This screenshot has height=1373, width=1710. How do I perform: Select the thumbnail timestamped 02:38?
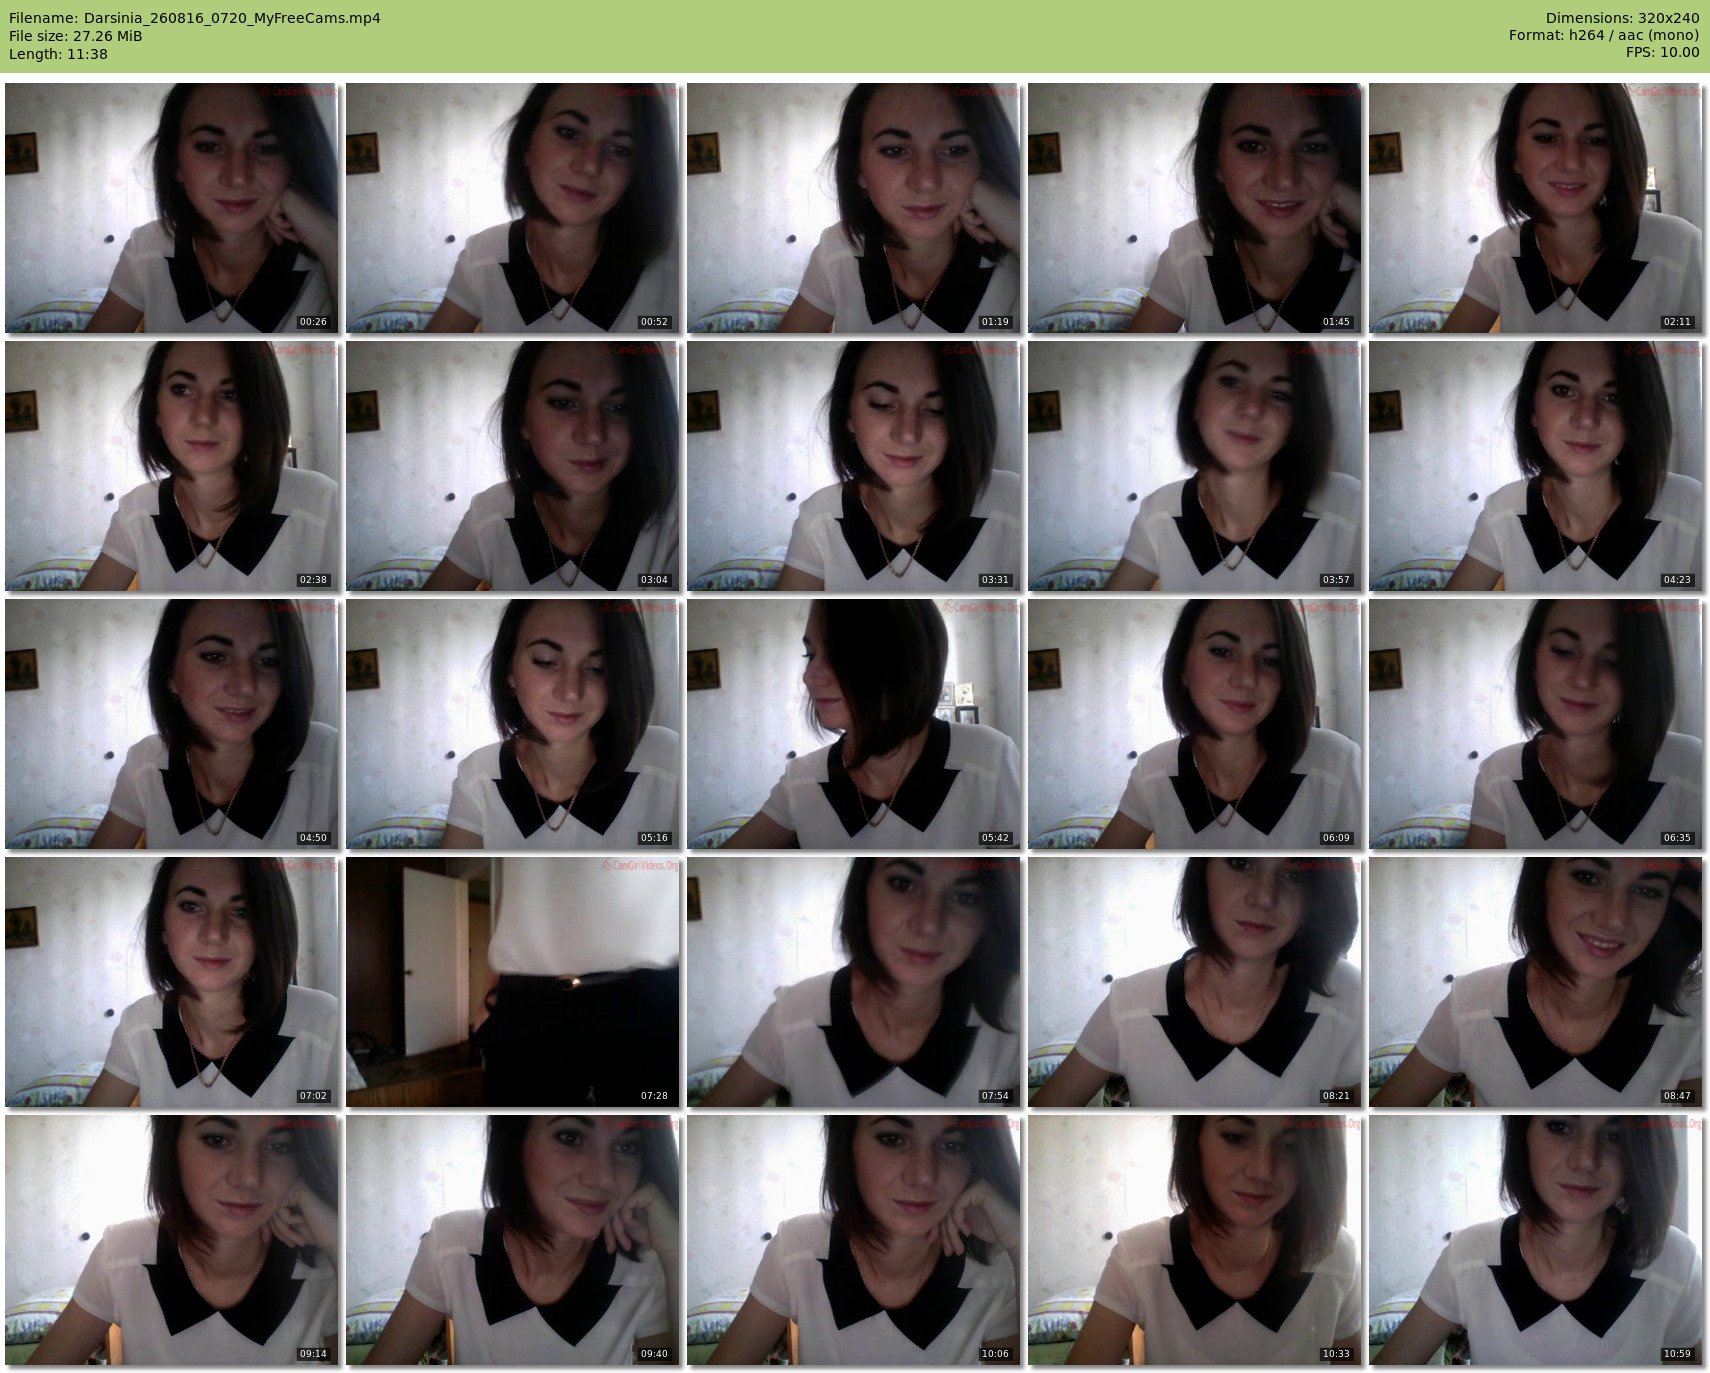point(171,466)
